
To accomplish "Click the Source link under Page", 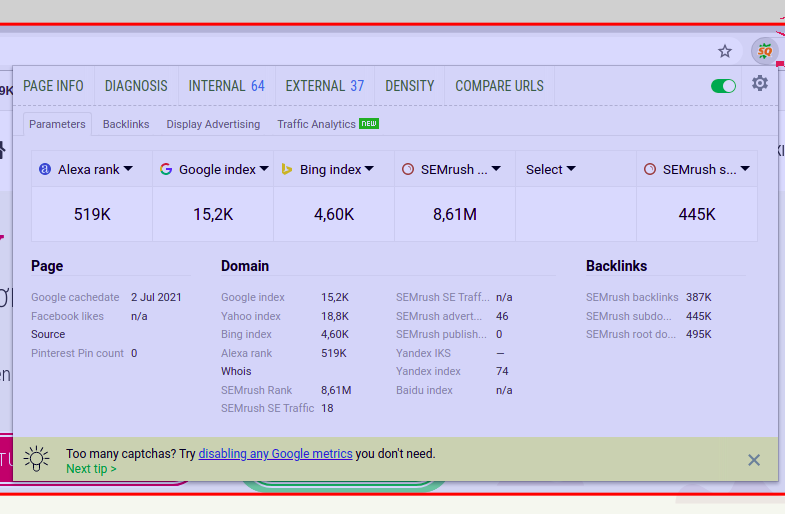I will coord(48,334).
